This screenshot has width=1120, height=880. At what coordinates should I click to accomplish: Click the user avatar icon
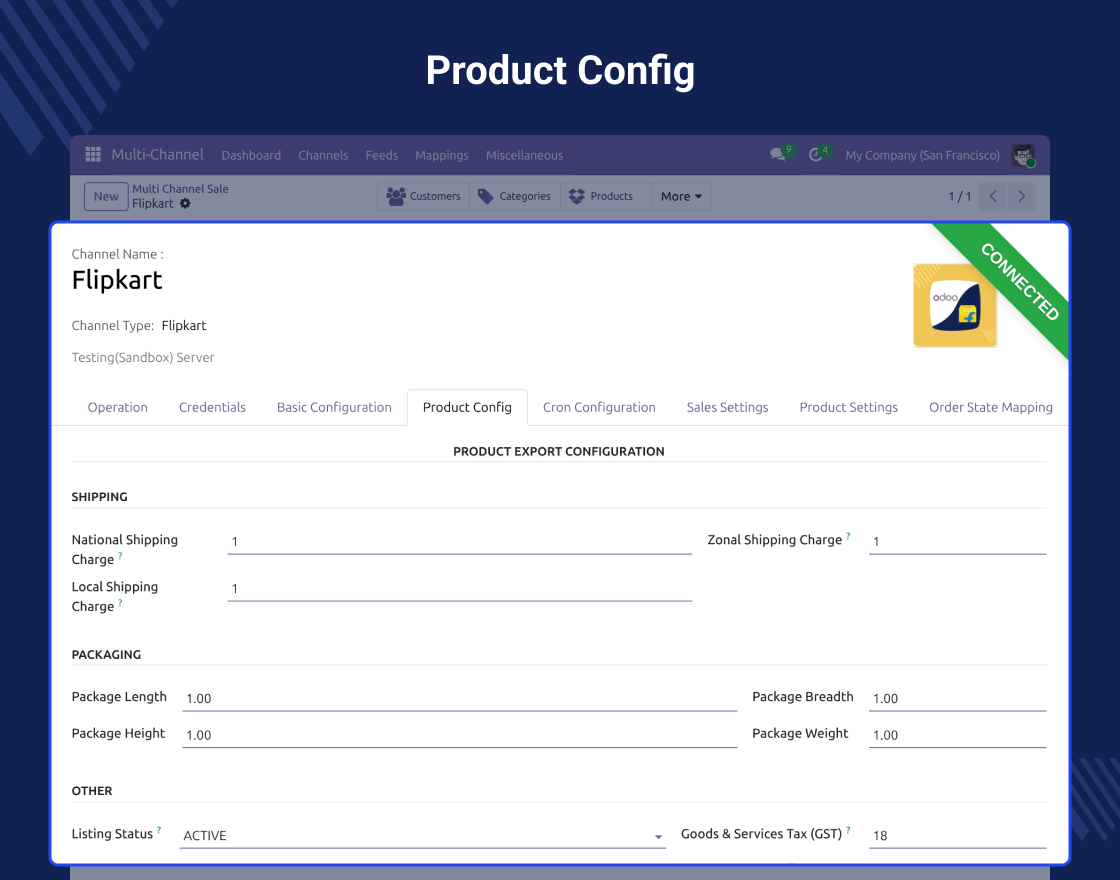click(x=1023, y=155)
